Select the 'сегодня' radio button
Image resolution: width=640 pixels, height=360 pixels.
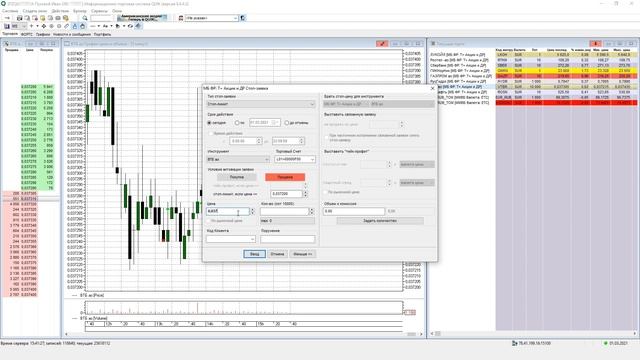pyautogui.click(x=209, y=122)
